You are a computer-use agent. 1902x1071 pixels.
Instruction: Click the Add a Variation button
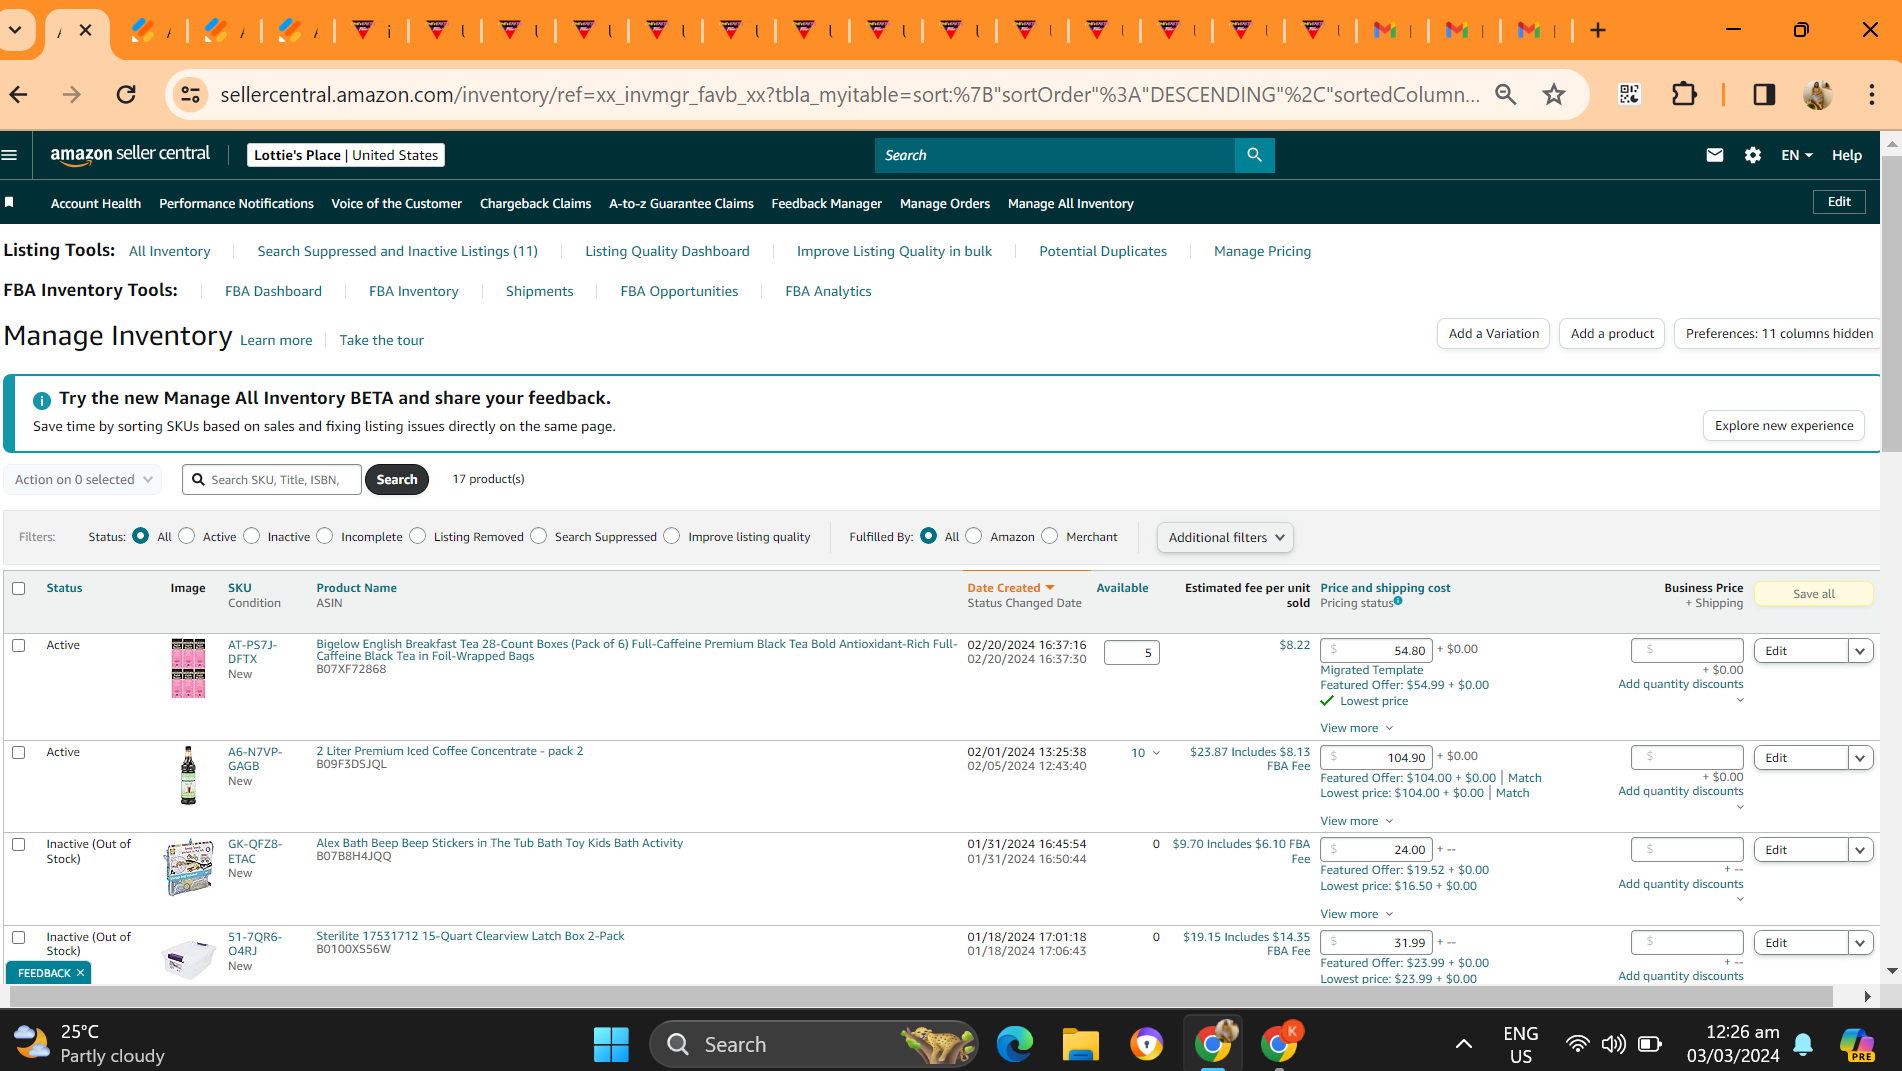click(1494, 333)
